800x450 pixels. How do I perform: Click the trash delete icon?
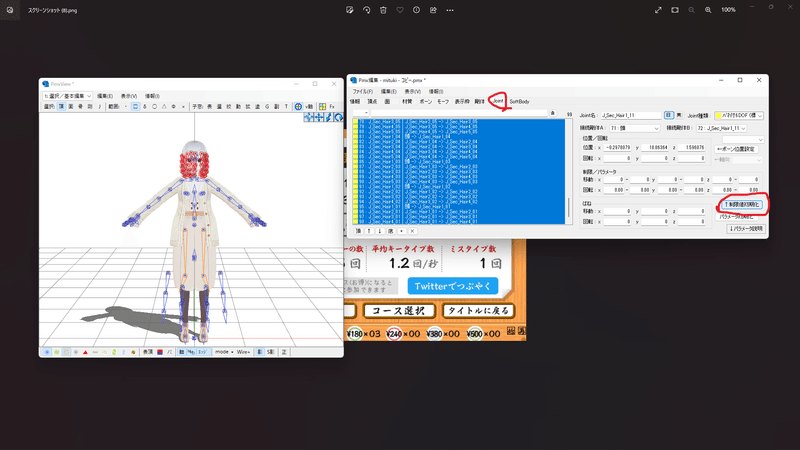[x=383, y=10]
